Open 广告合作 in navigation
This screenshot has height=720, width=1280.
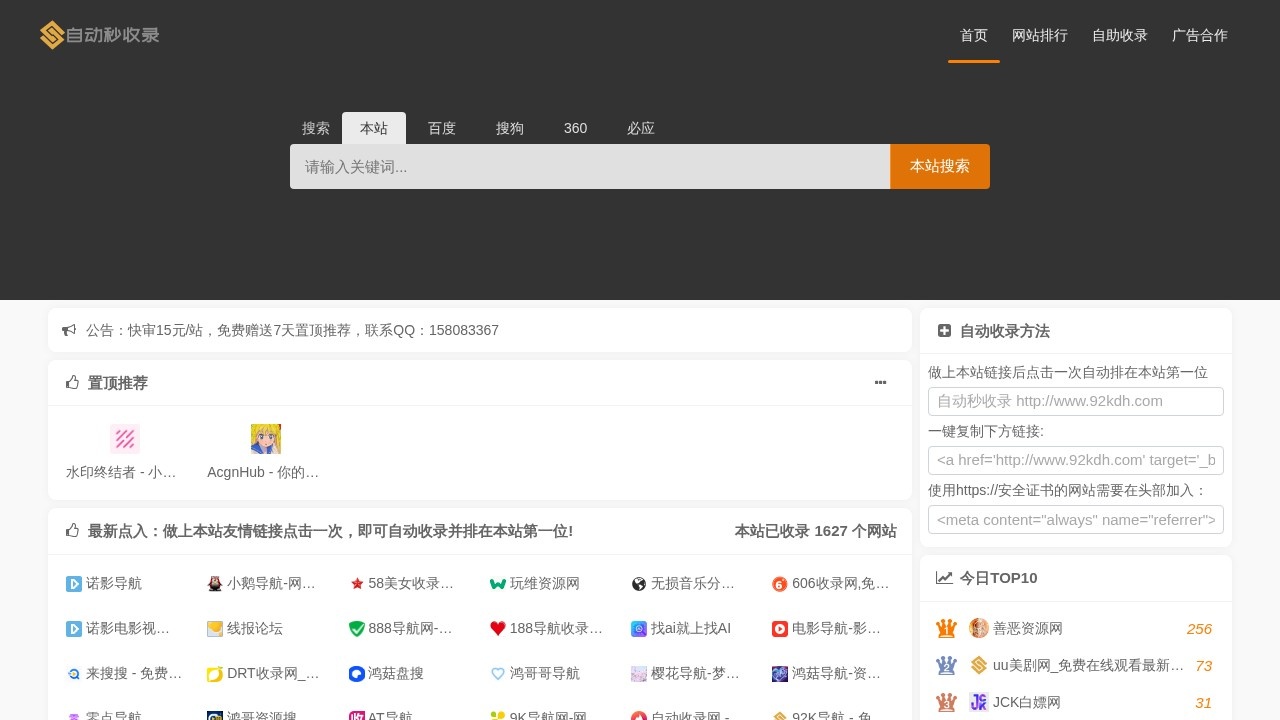[x=1200, y=35]
